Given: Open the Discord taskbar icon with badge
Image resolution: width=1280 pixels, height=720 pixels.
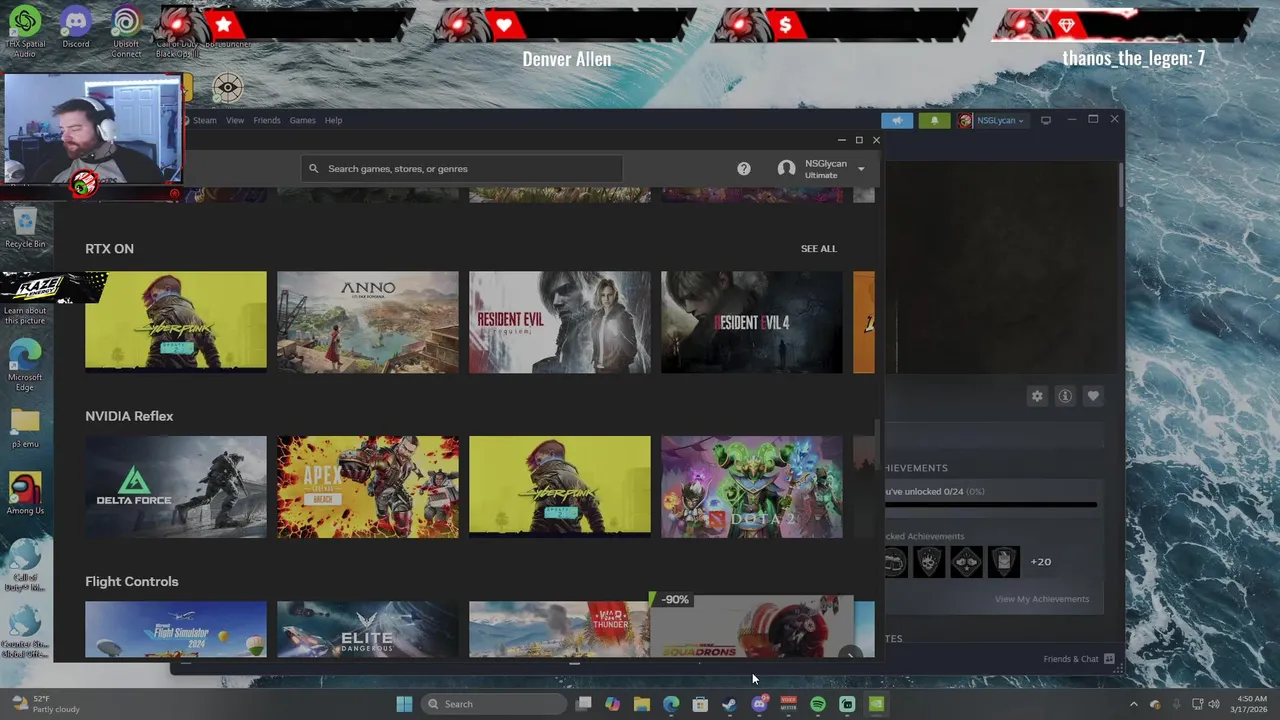Looking at the screenshot, I should tap(759, 704).
